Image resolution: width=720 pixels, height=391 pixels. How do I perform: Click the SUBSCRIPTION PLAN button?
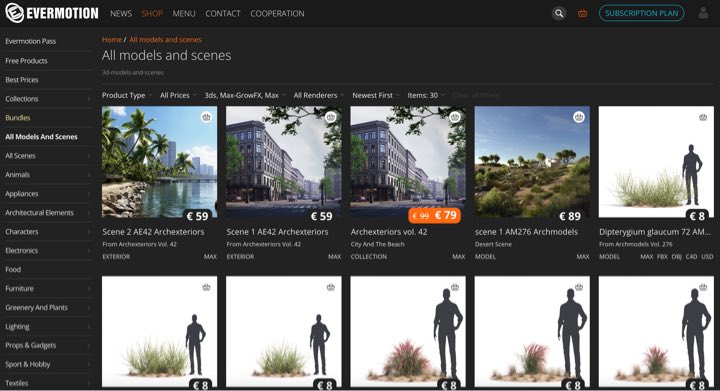[x=641, y=13]
